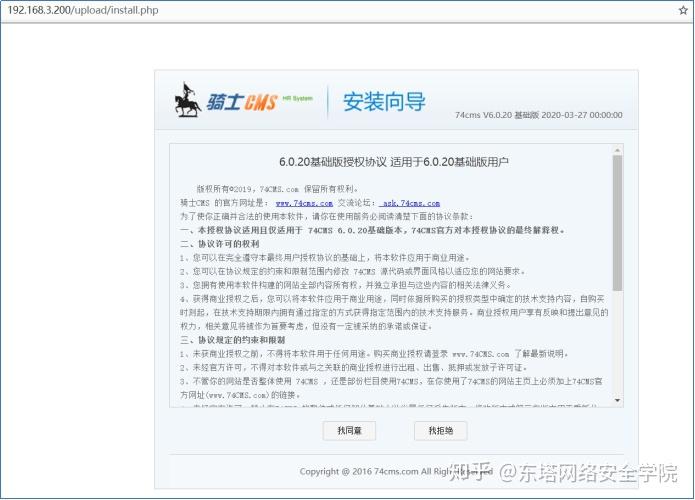Click the heading 二、协议许可的权利
Screen dimensions: 695x500
click(x=219, y=244)
